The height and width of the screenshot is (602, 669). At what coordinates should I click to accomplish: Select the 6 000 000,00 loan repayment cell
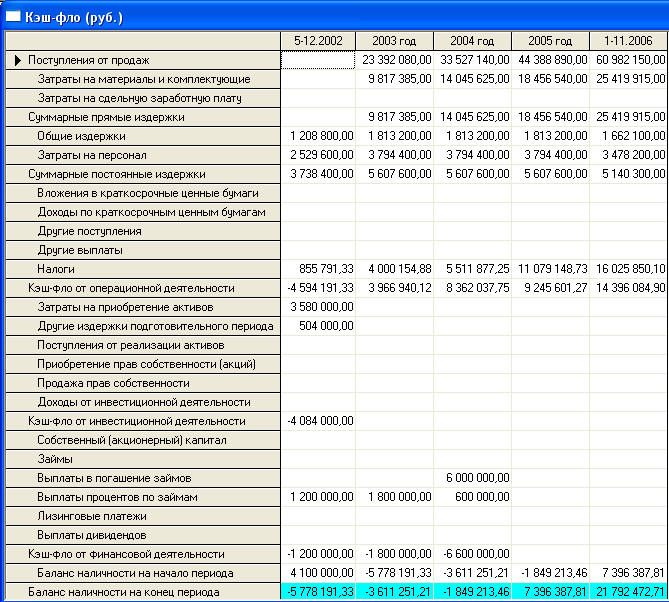472,478
